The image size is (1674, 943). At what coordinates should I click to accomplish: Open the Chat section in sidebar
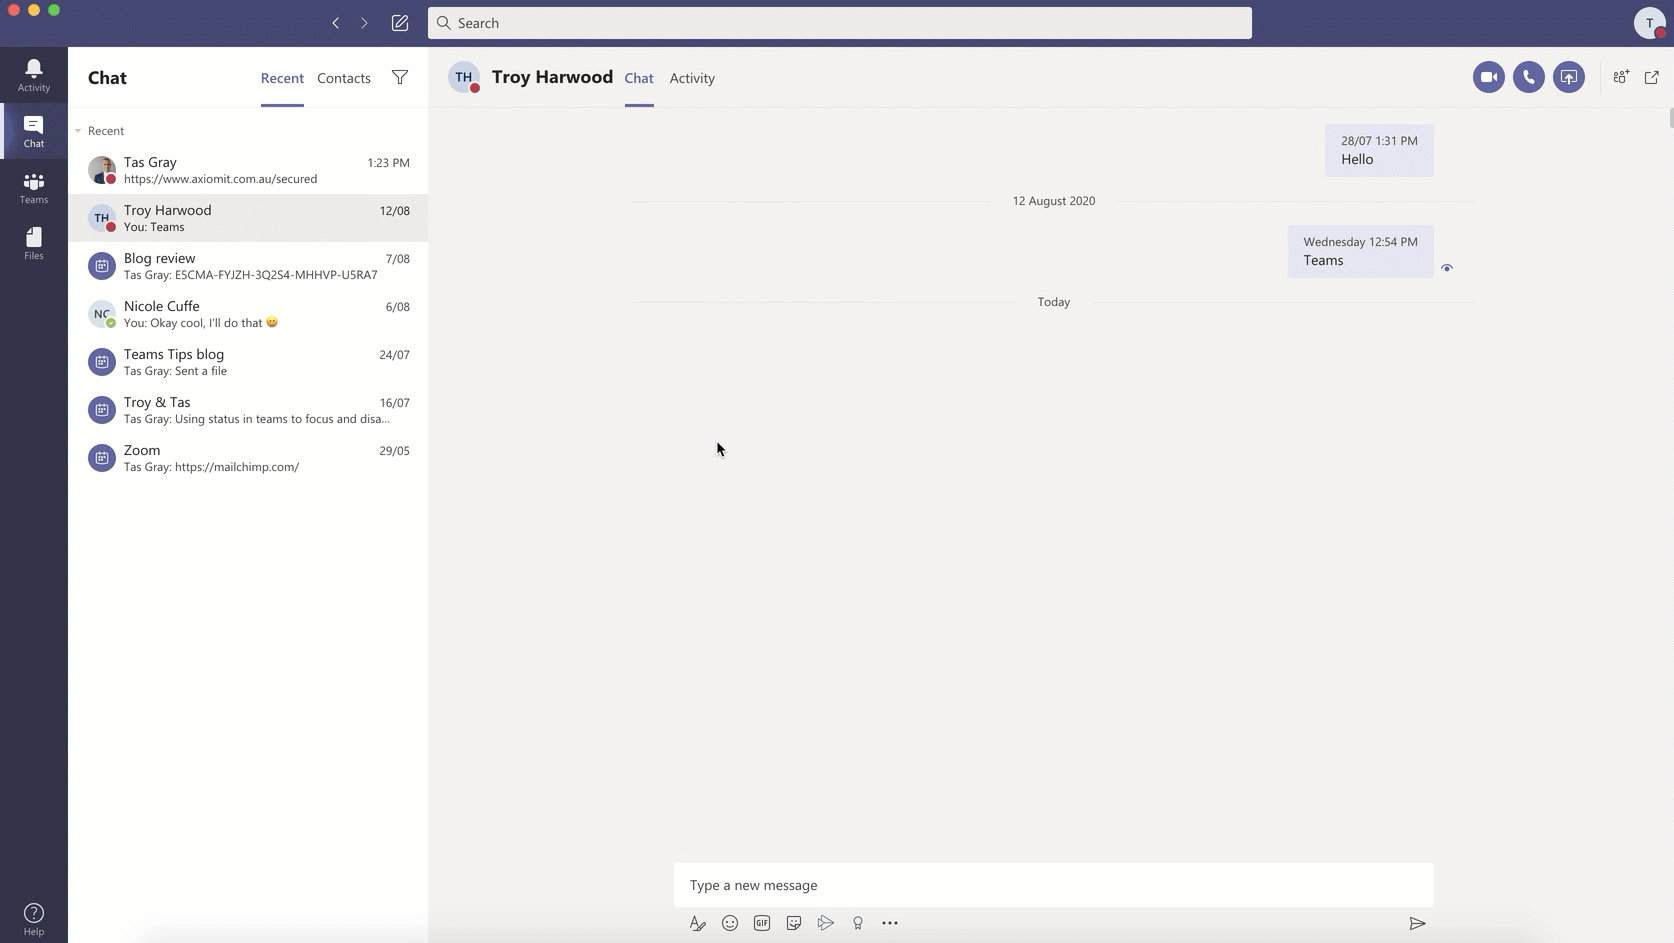(34, 131)
